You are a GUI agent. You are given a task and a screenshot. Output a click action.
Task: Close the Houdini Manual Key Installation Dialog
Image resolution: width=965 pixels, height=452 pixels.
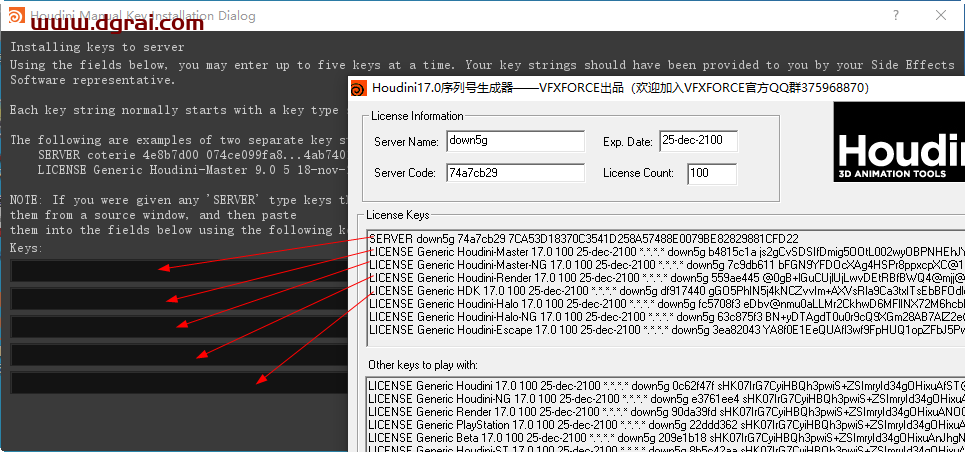coord(941,16)
